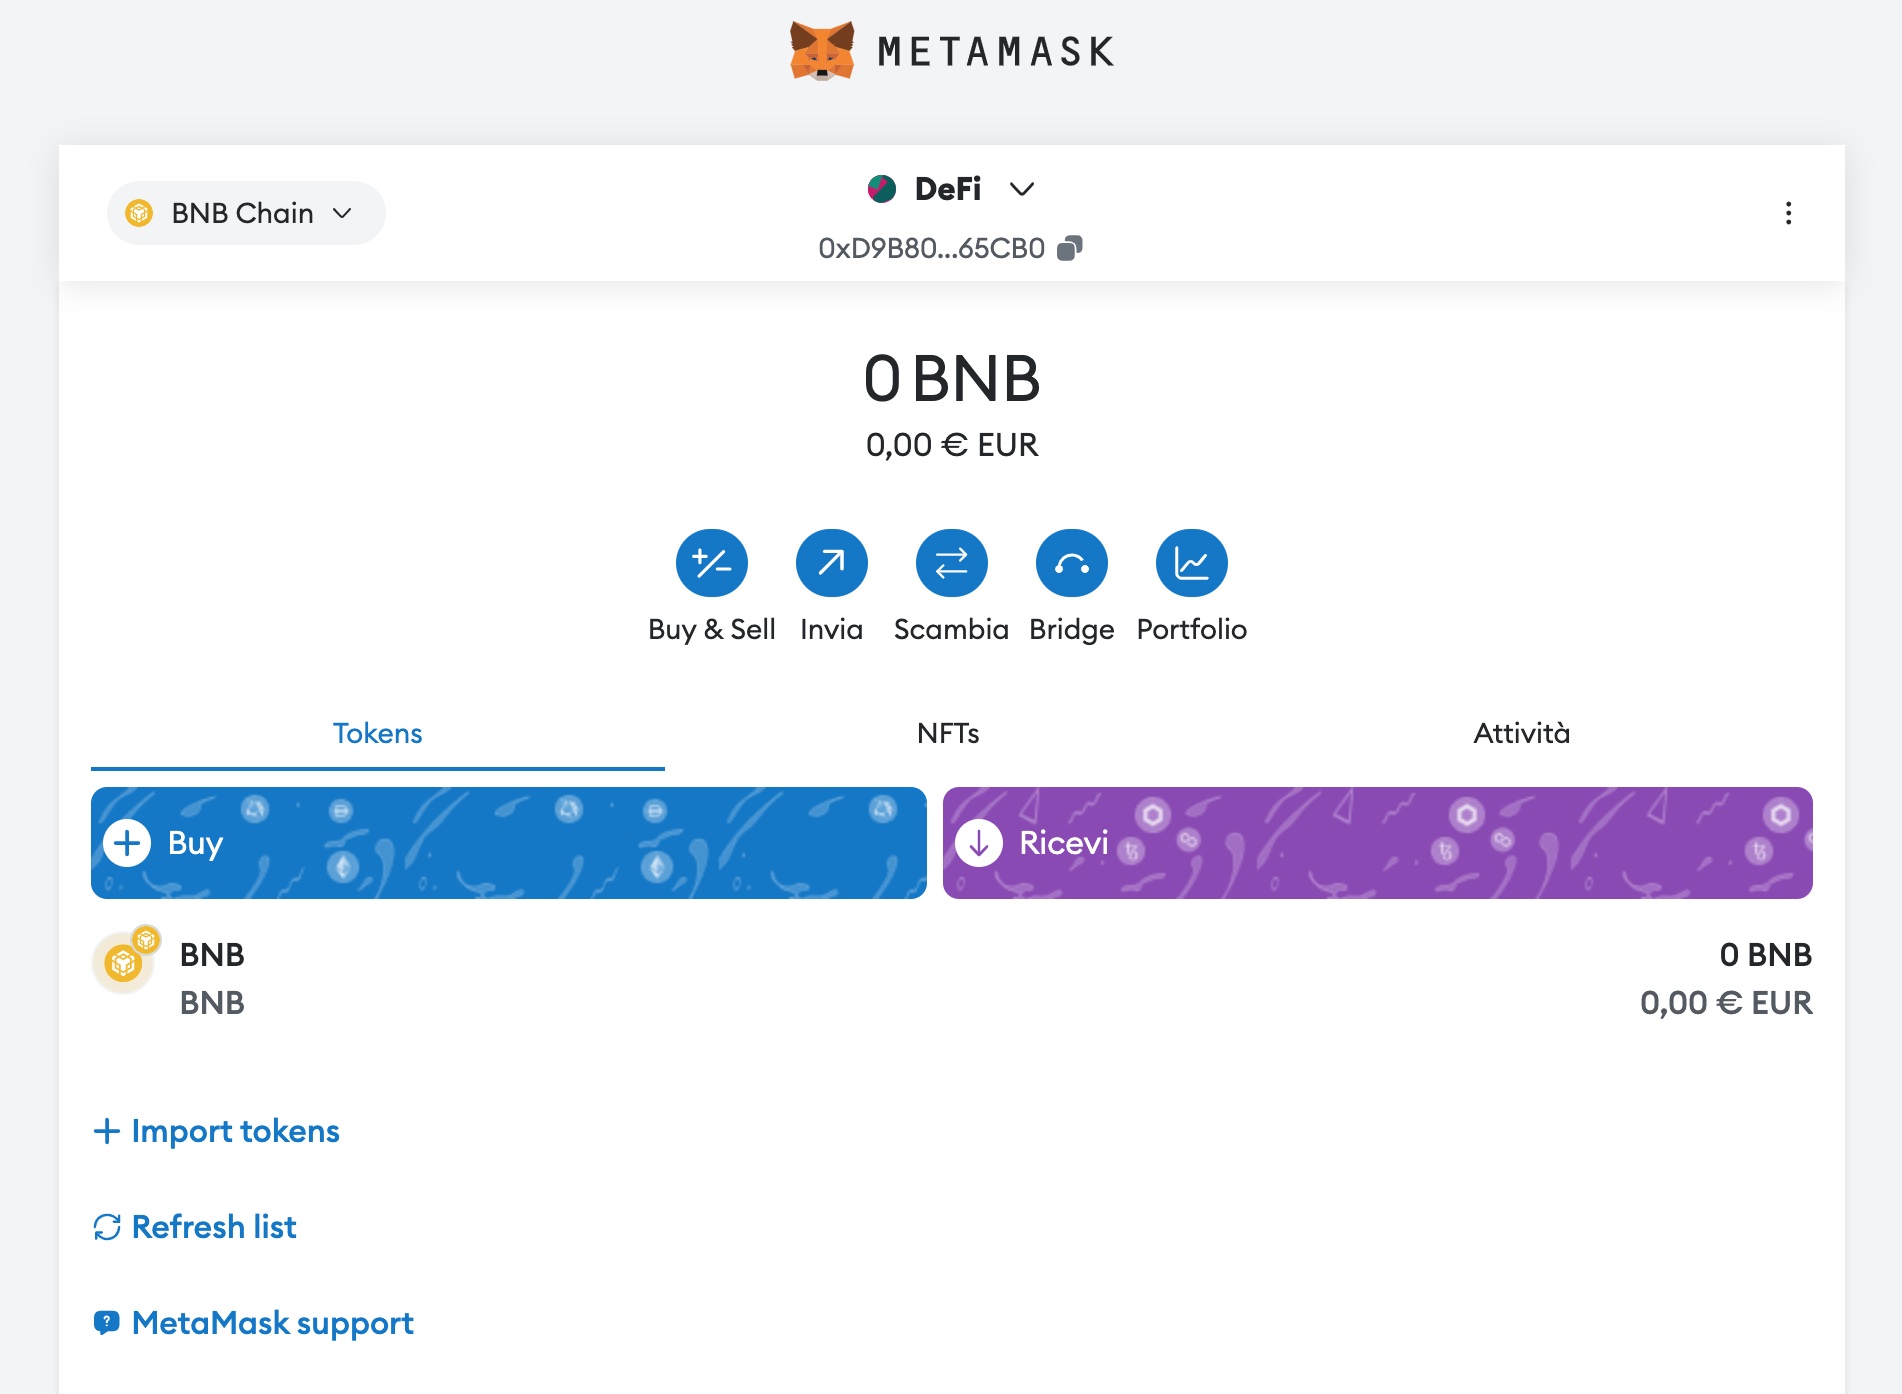Switch to the Tokens tab

(377, 733)
